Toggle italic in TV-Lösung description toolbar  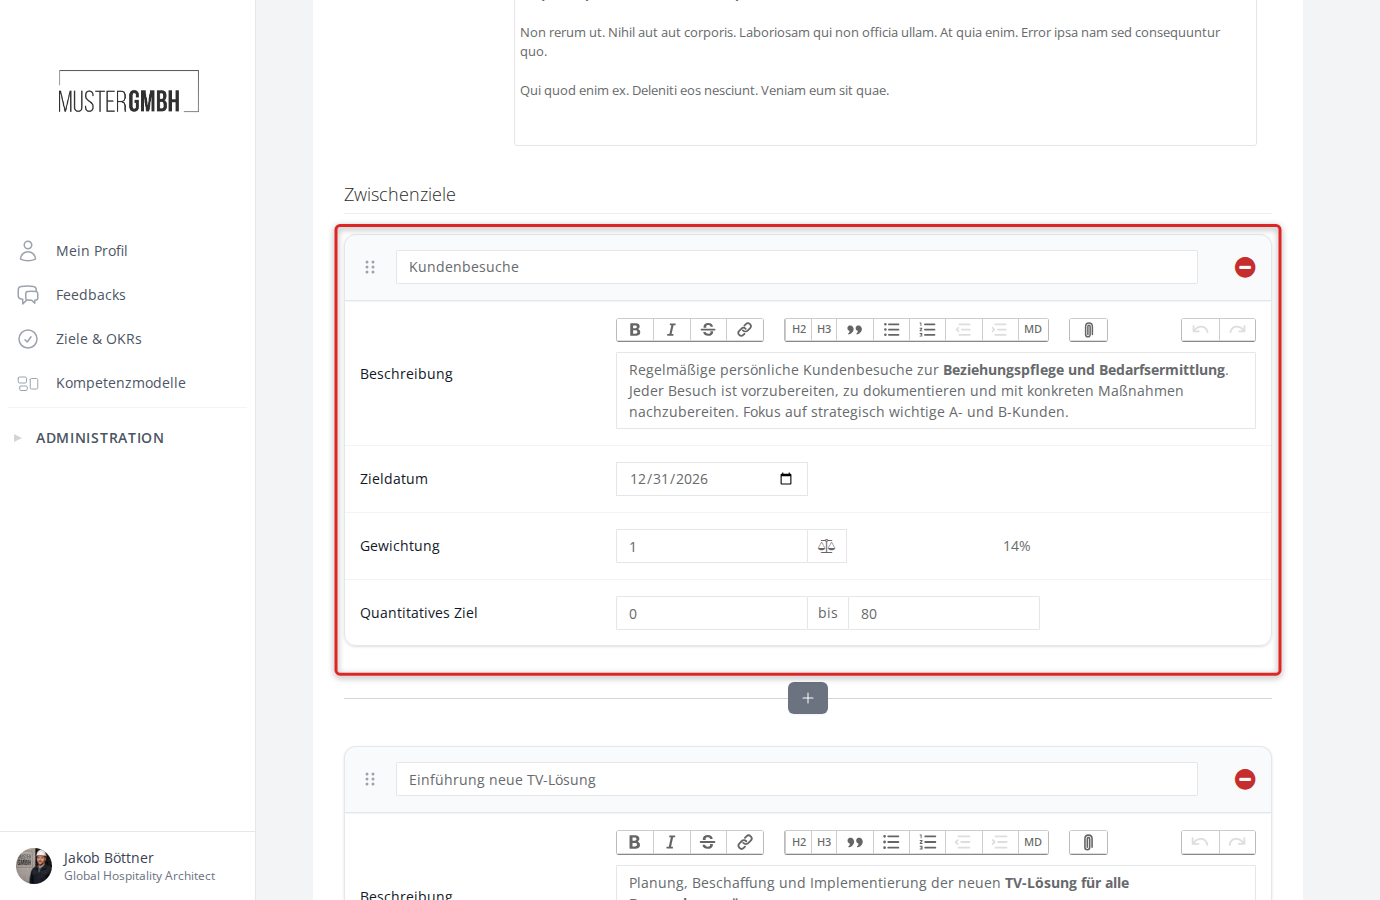pyautogui.click(x=671, y=842)
